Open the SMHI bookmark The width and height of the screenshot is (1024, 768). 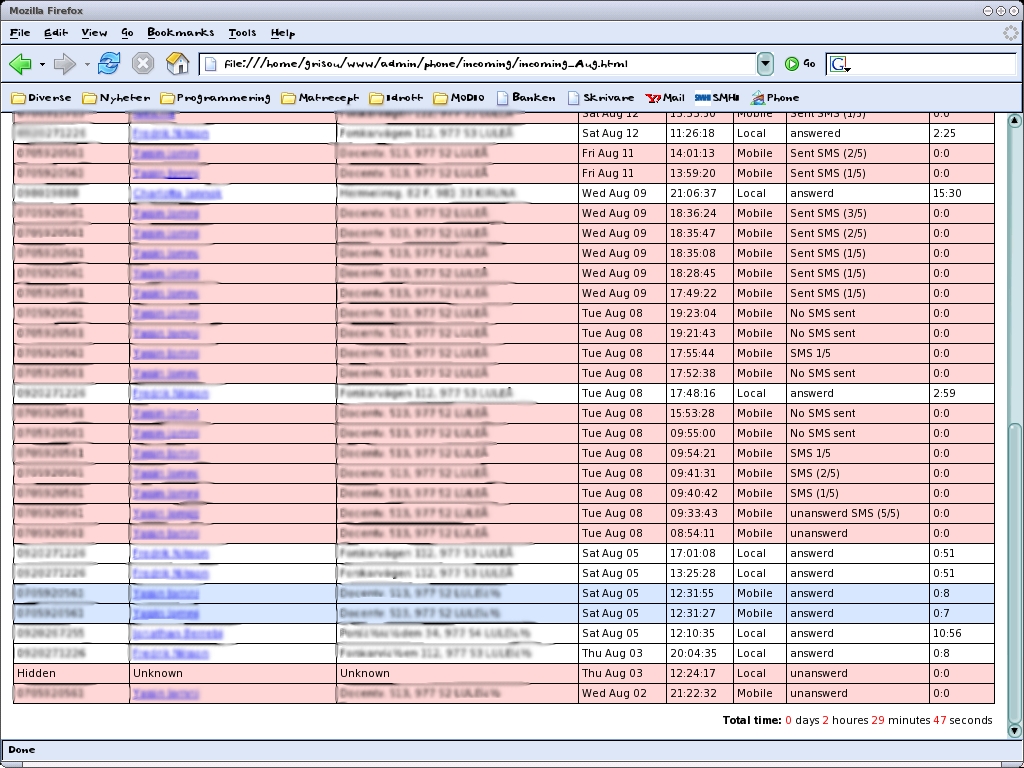pos(717,98)
